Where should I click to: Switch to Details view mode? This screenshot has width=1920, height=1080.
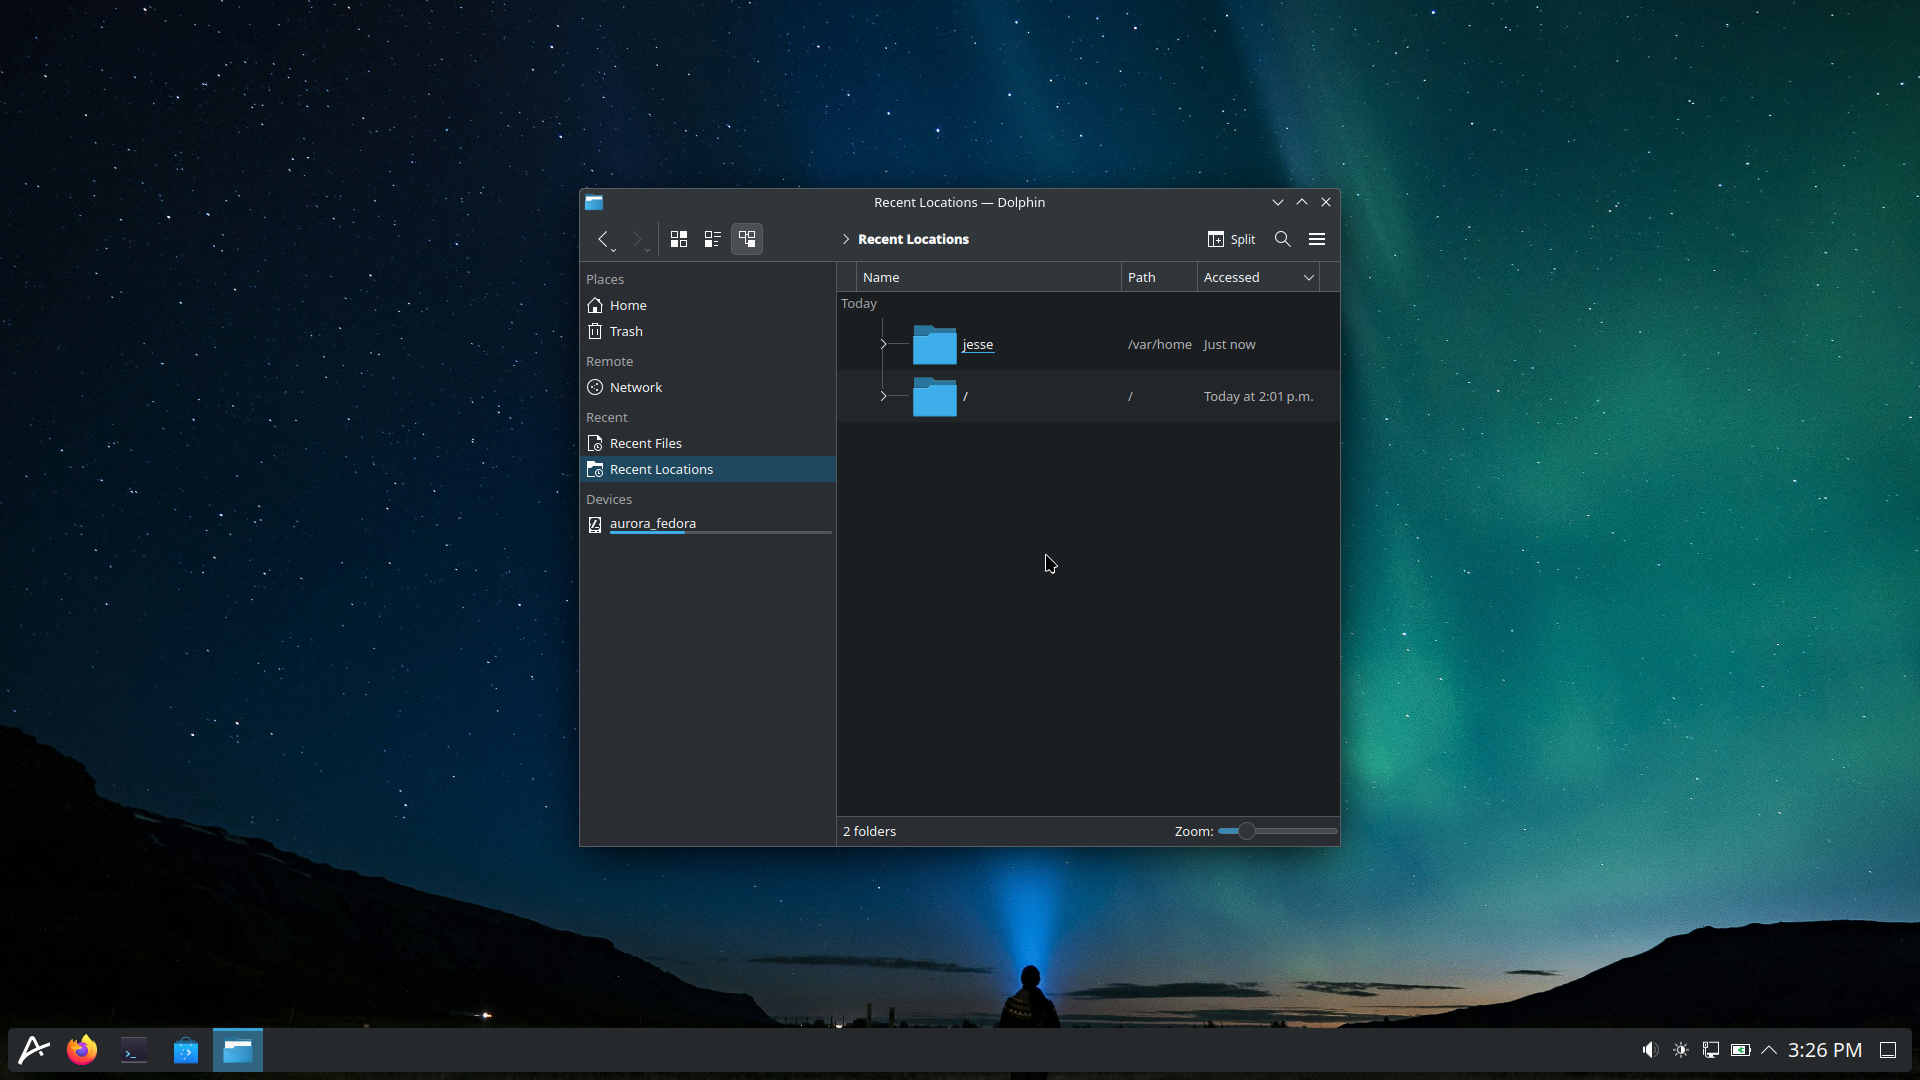click(x=747, y=239)
